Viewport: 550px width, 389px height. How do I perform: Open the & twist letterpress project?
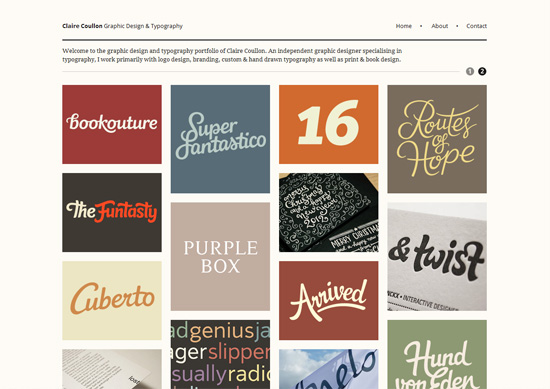(437, 256)
